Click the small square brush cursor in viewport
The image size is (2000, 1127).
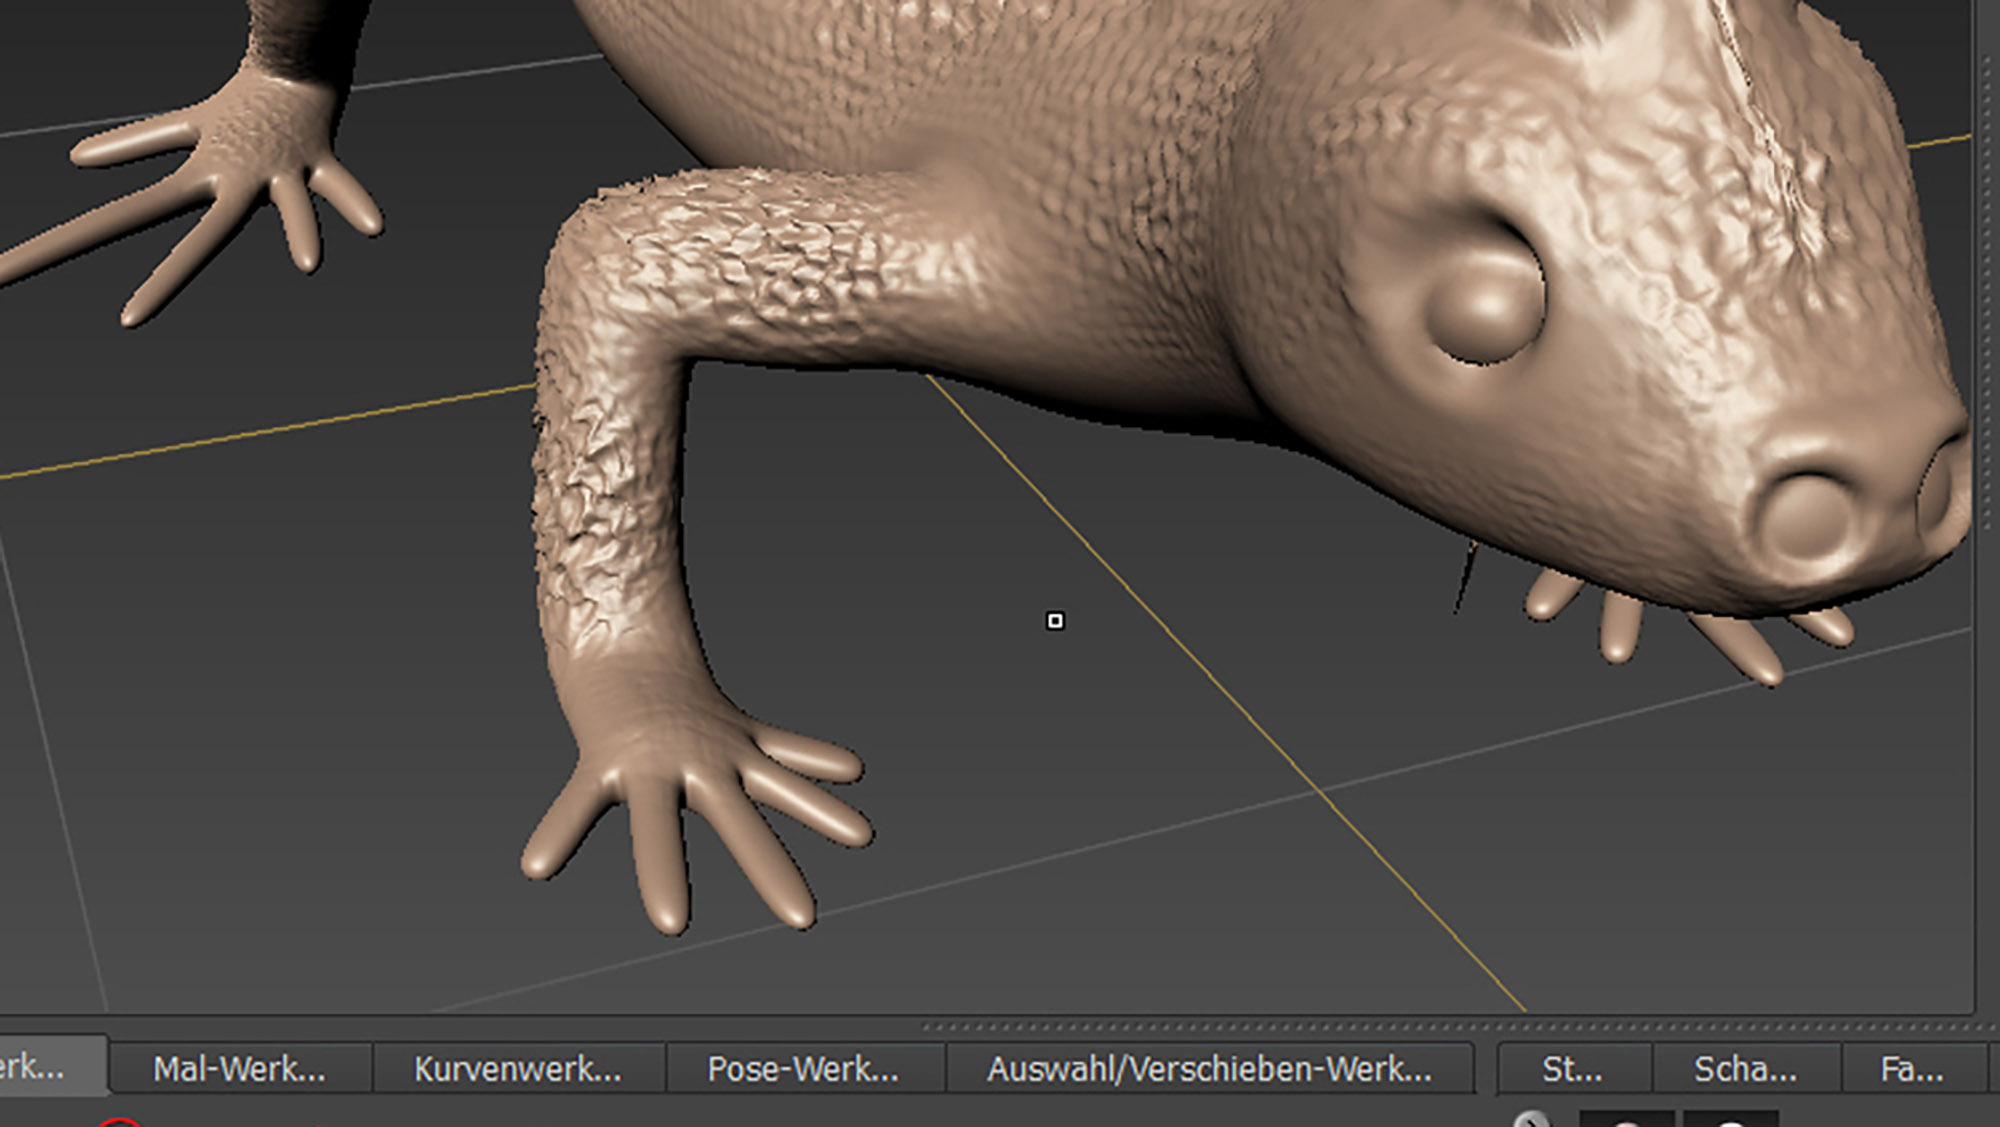click(1055, 621)
